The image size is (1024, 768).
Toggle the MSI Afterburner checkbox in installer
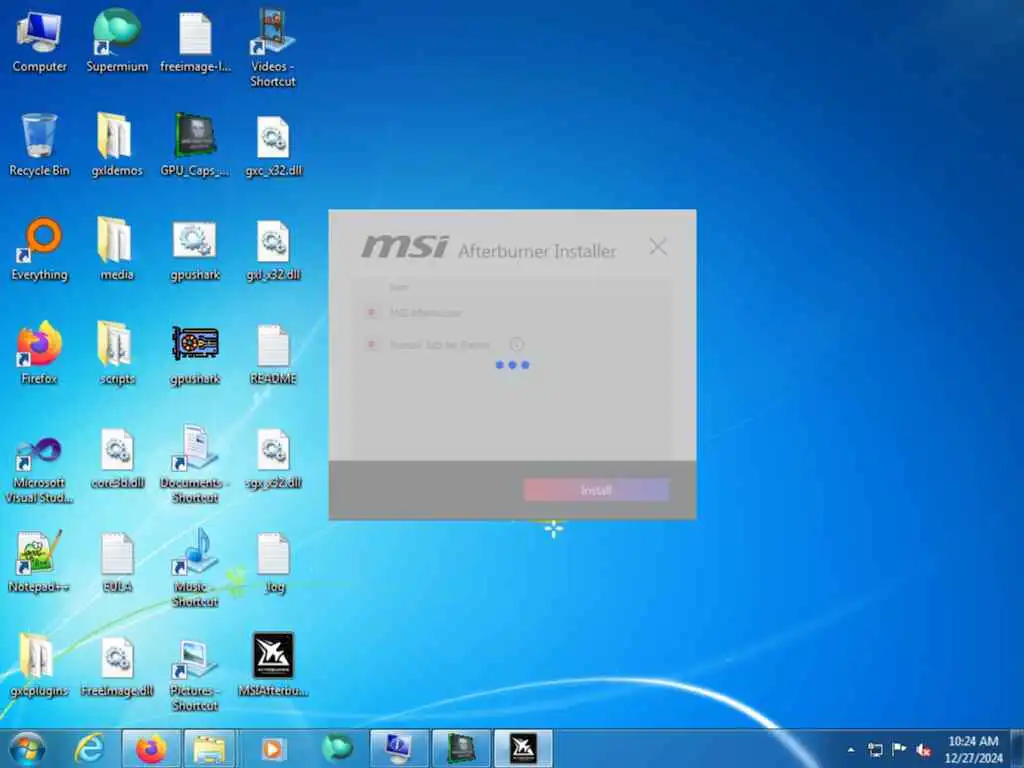tap(372, 313)
